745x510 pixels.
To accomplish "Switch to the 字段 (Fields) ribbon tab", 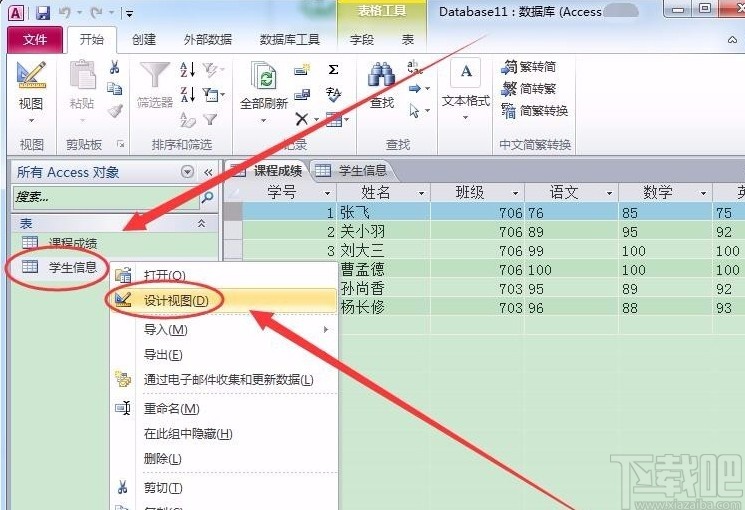I will [x=362, y=39].
